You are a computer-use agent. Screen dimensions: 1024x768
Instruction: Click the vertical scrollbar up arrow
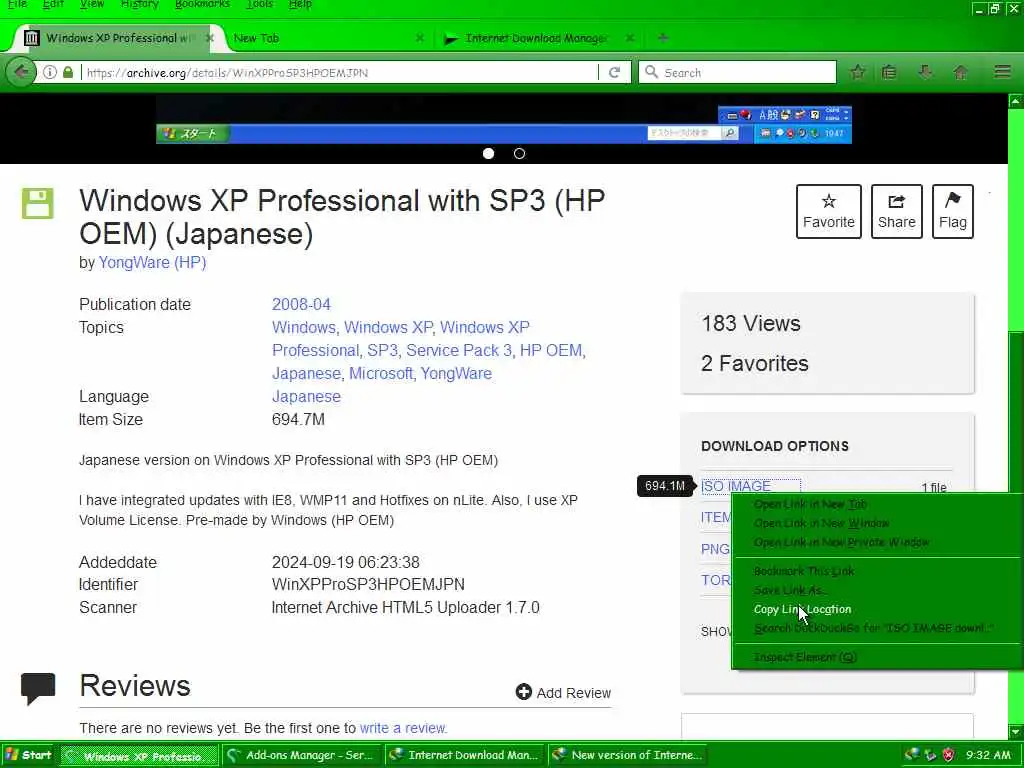click(x=1016, y=101)
